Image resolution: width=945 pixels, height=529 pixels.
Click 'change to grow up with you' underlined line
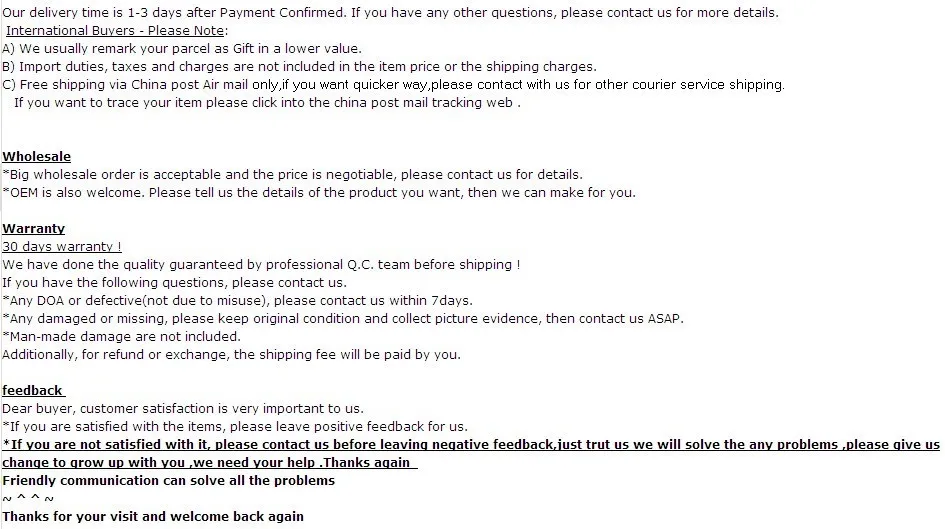click(210, 463)
